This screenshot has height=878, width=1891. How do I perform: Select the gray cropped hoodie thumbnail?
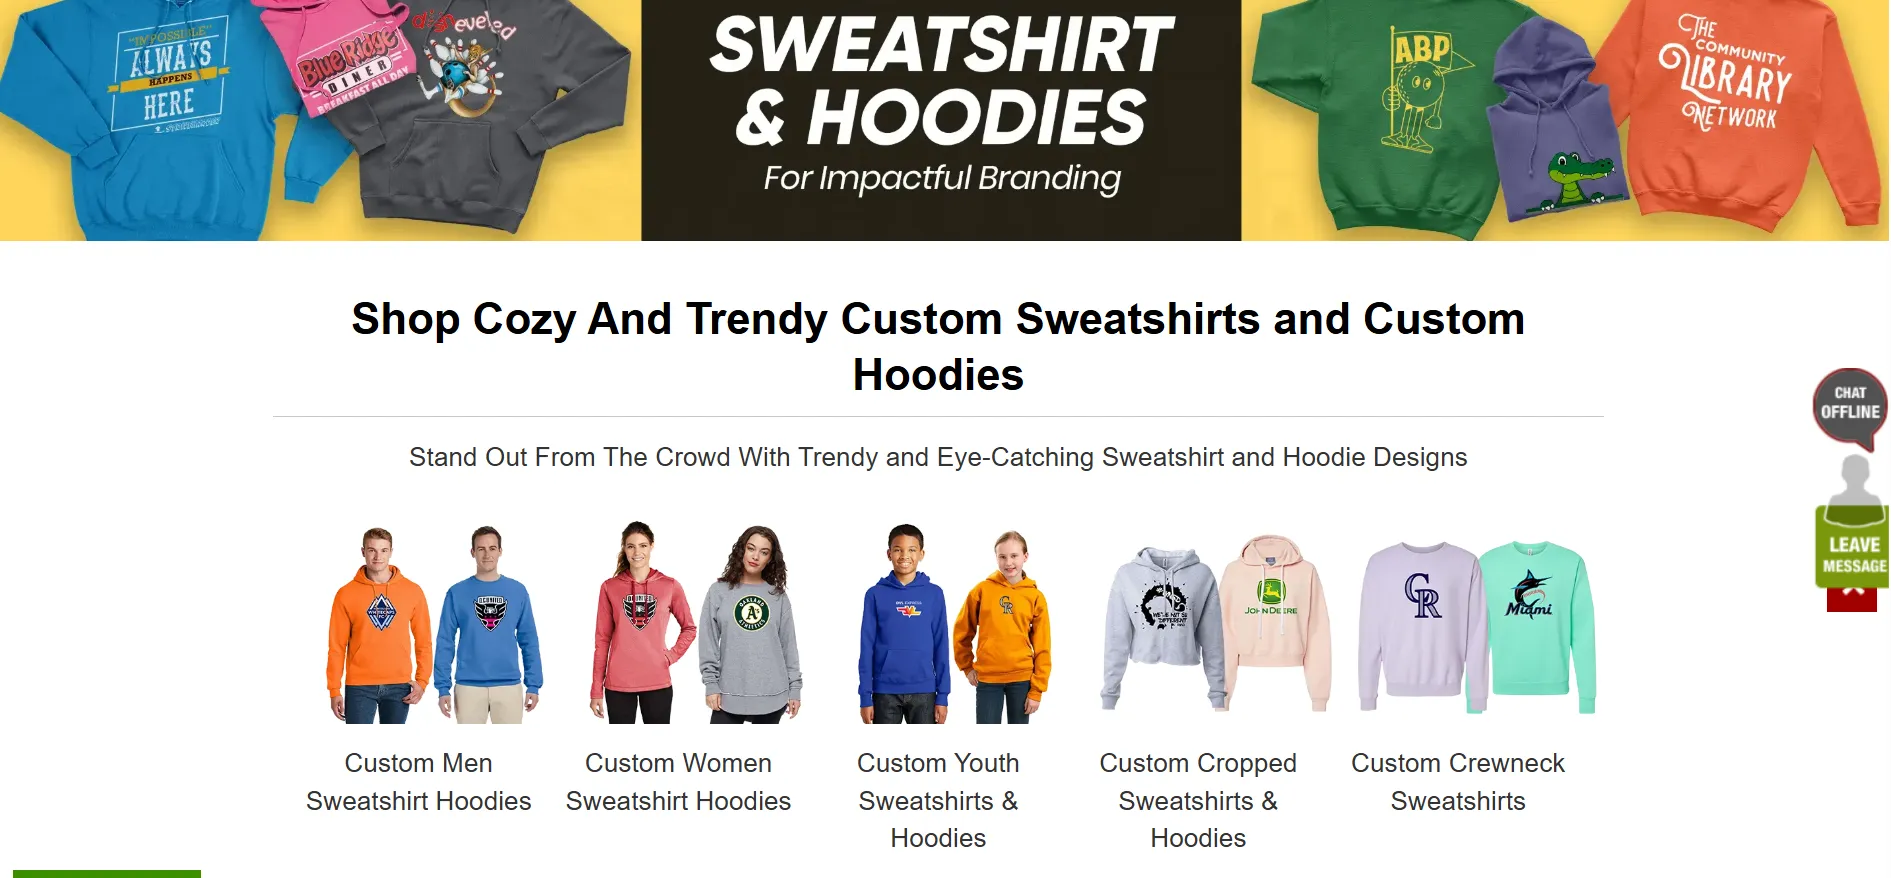click(x=1162, y=628)
